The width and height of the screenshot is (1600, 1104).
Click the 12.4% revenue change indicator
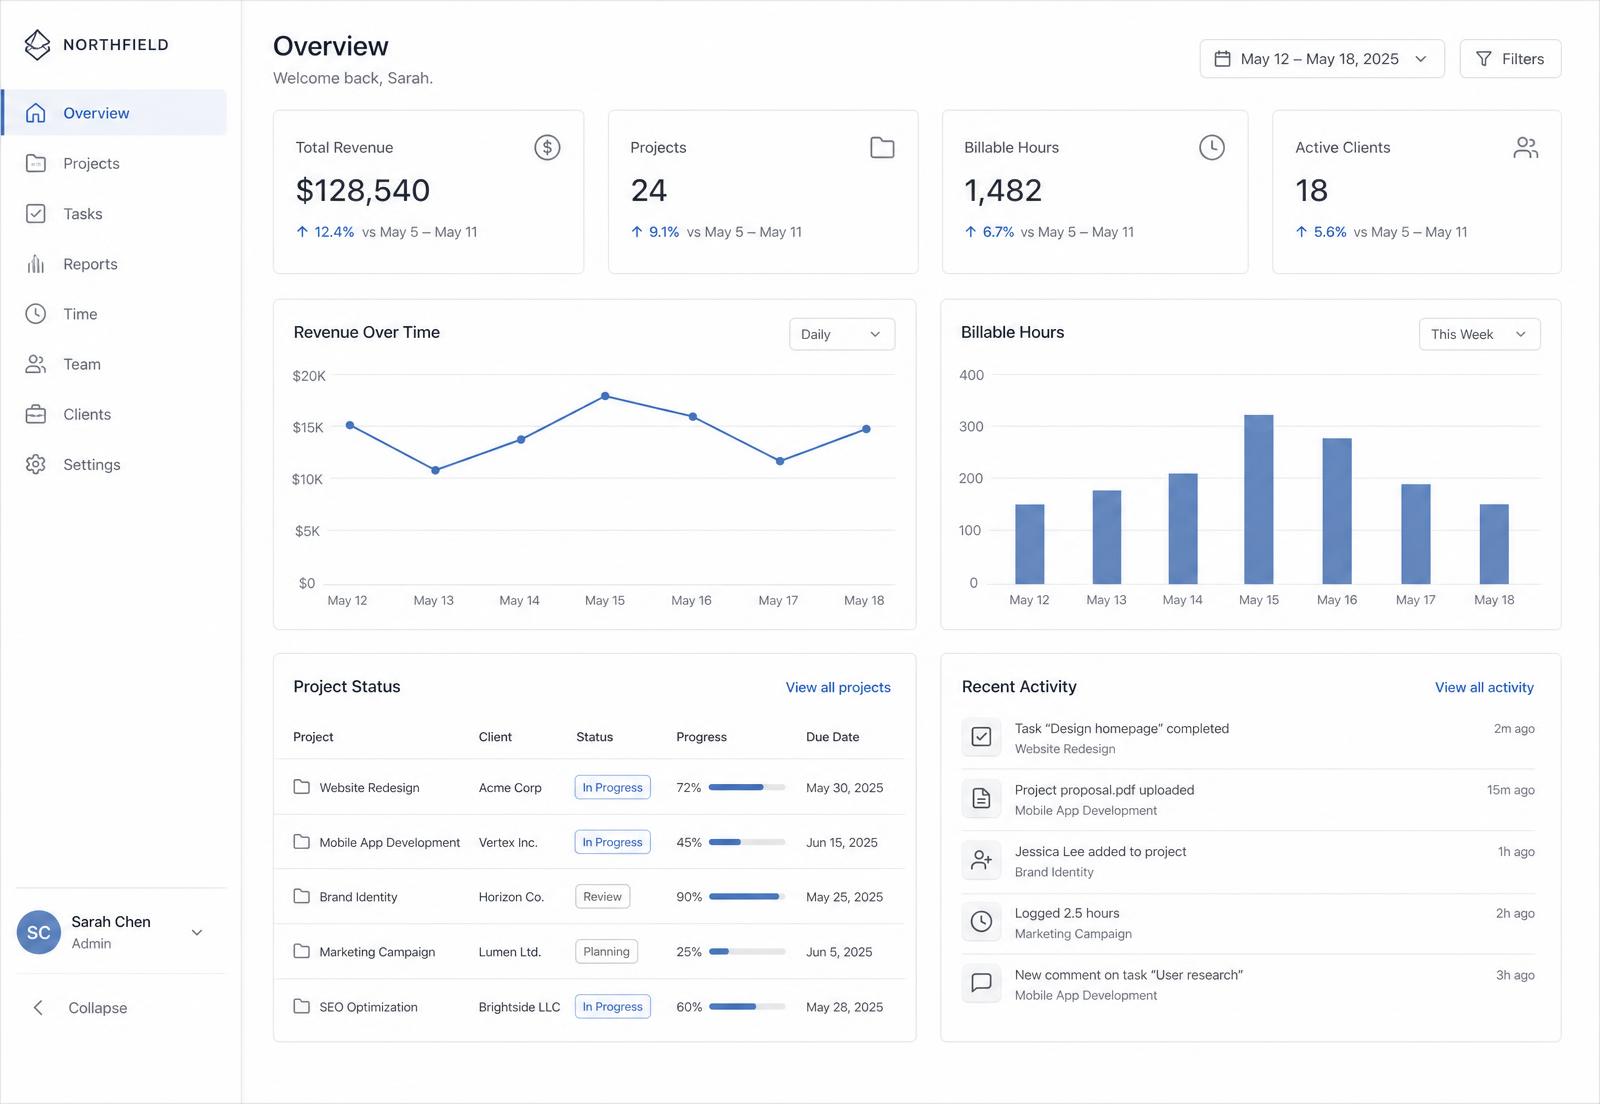(x=325, y=232)
